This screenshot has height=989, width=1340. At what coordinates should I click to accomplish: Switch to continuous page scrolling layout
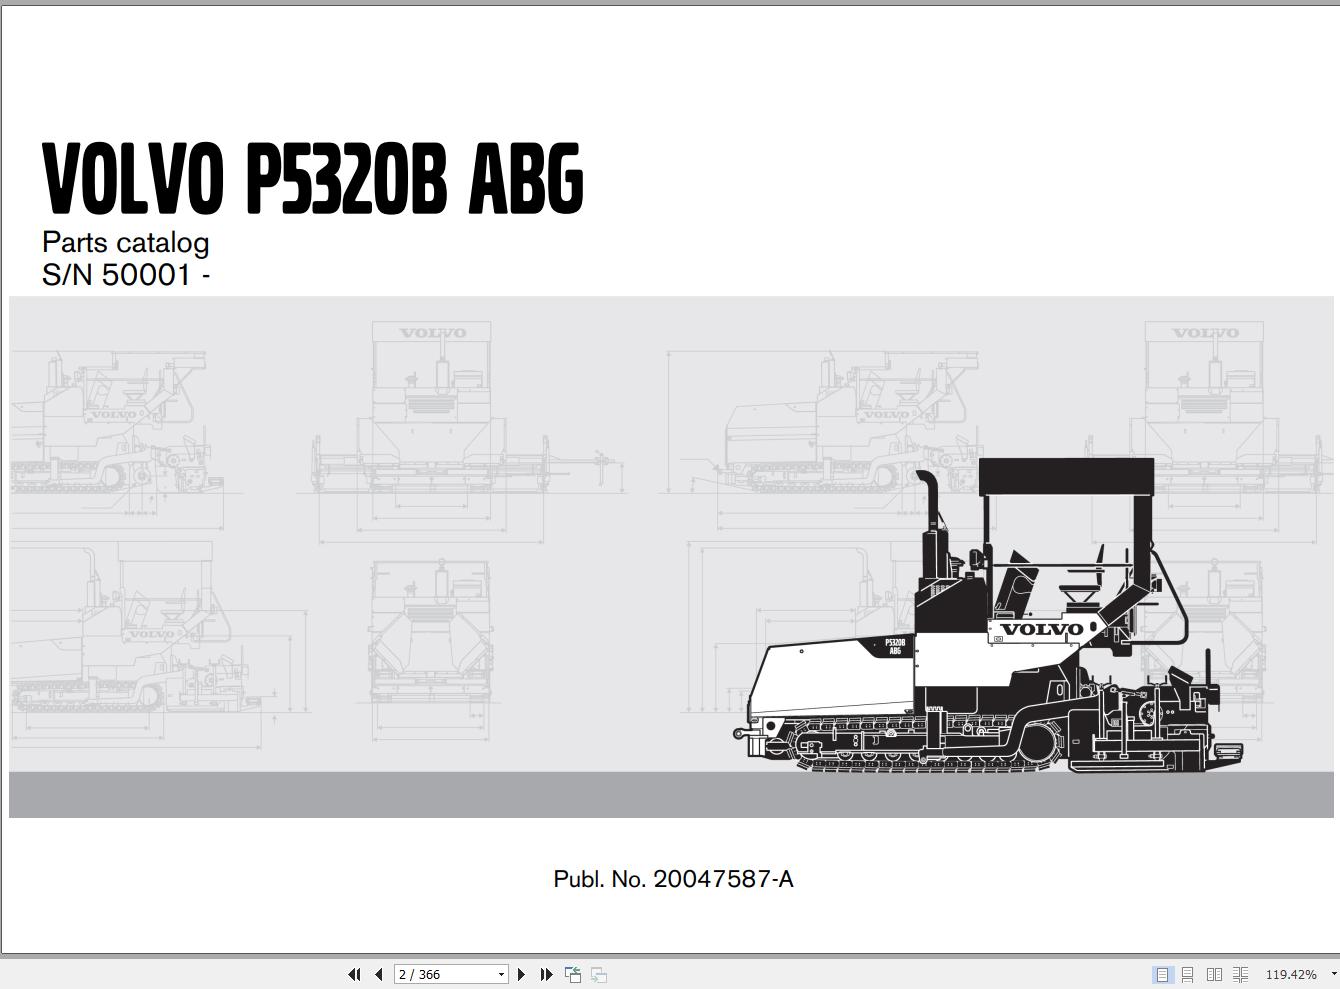click(x=1188, y=974)
